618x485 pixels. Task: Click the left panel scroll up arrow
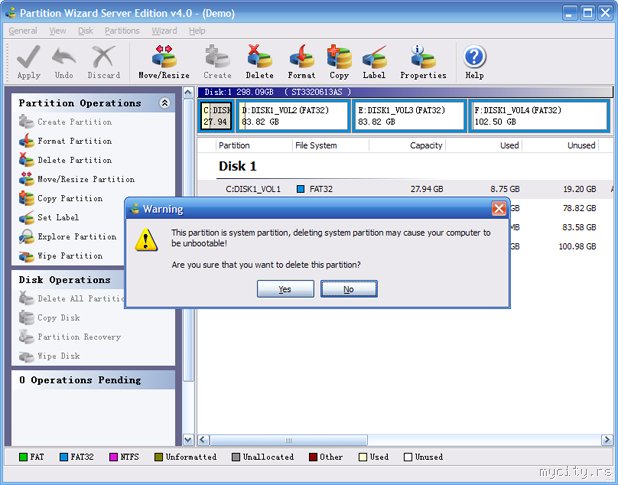(x=188, y=93)
